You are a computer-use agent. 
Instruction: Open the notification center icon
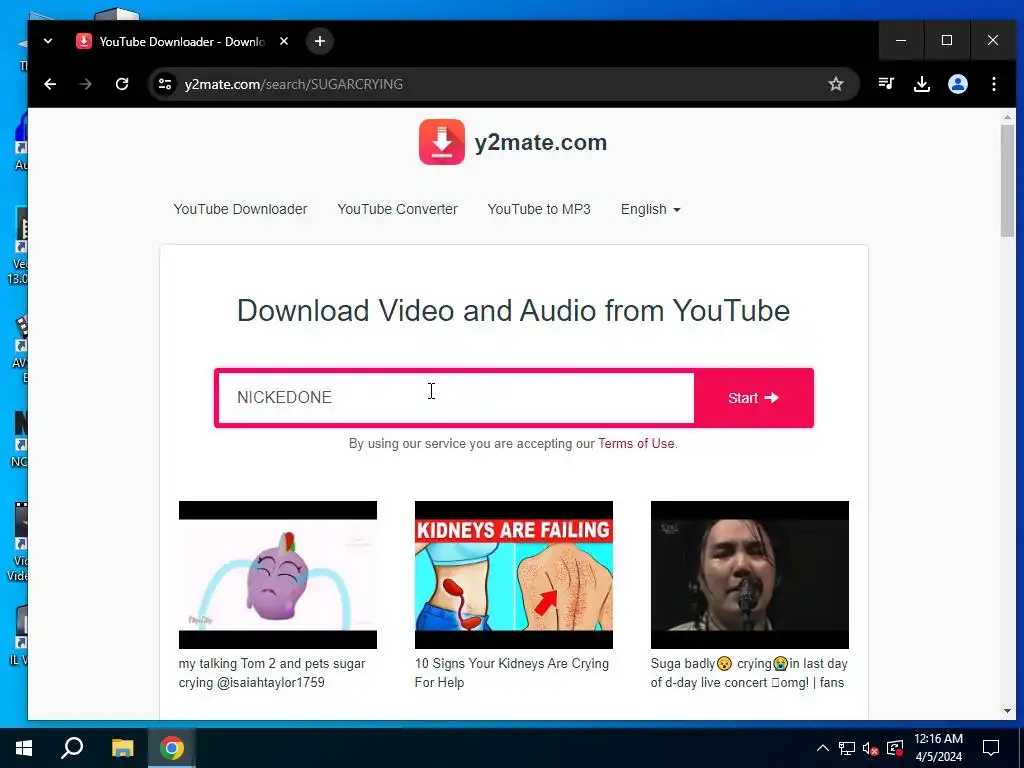point(991,748)
